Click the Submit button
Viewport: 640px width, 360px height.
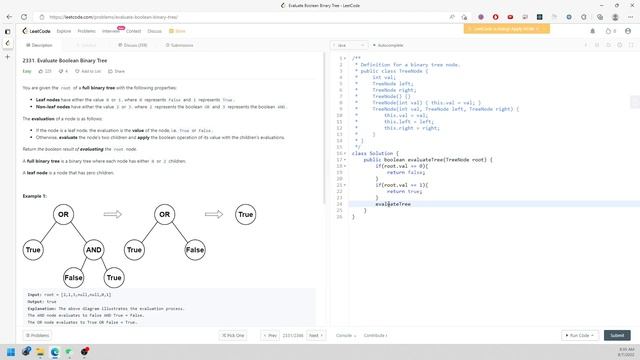[617, 336]
